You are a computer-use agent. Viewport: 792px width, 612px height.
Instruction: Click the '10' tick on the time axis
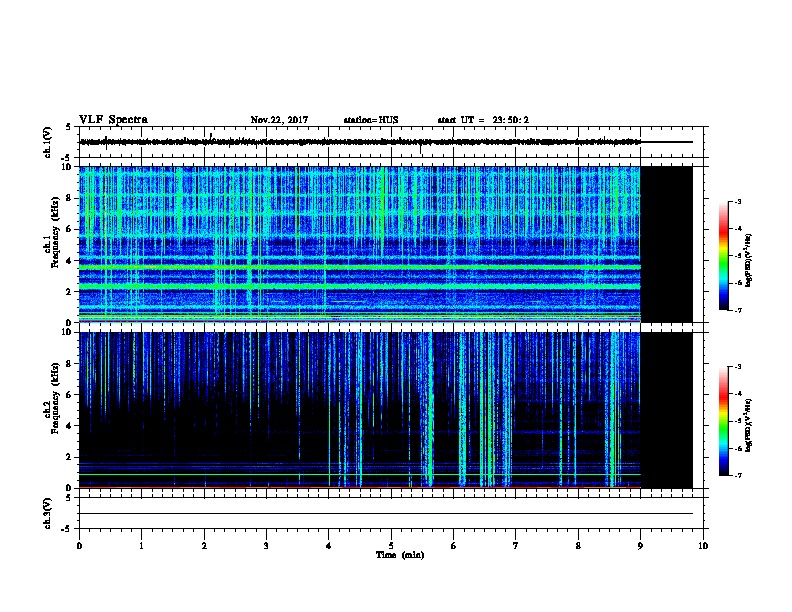(703, 545)
